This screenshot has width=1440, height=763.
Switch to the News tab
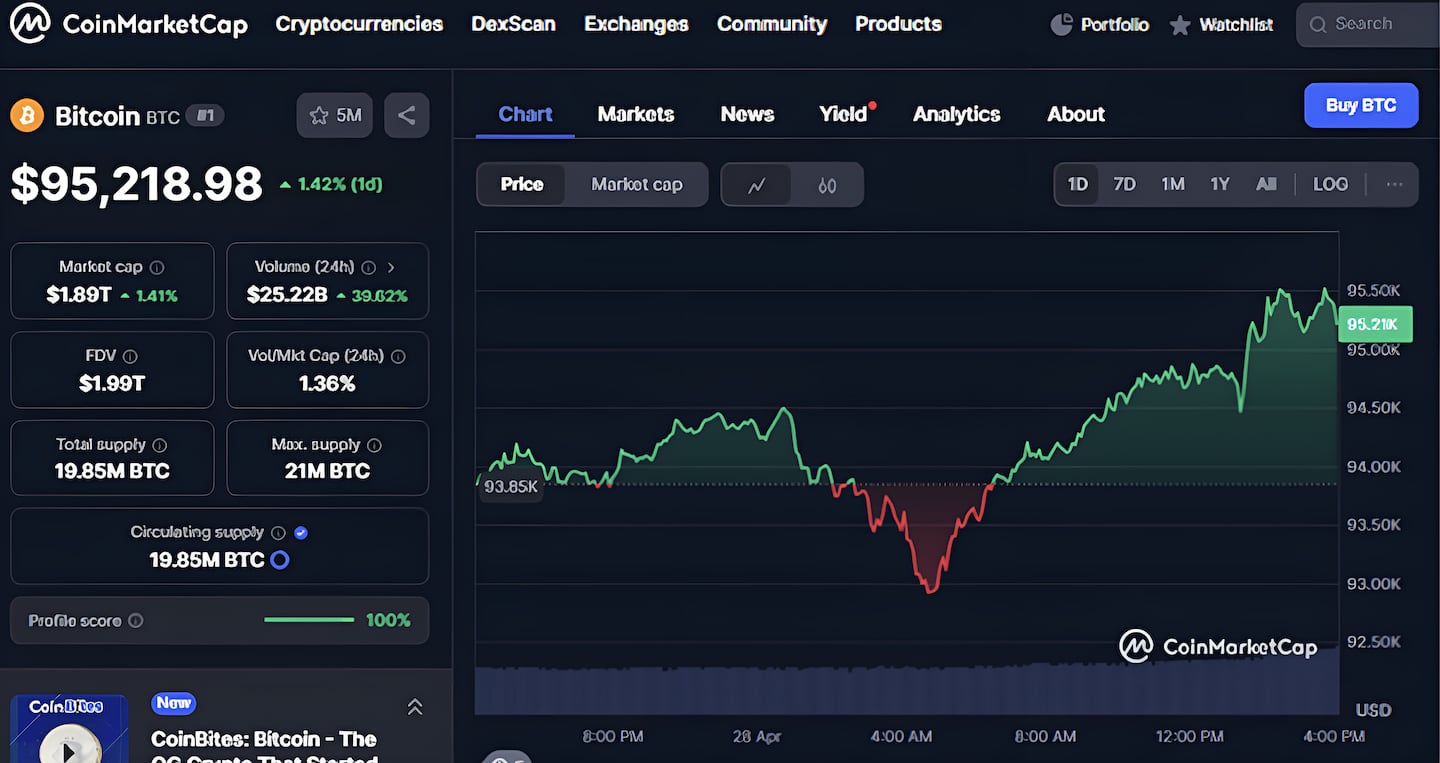click(747, 114)
